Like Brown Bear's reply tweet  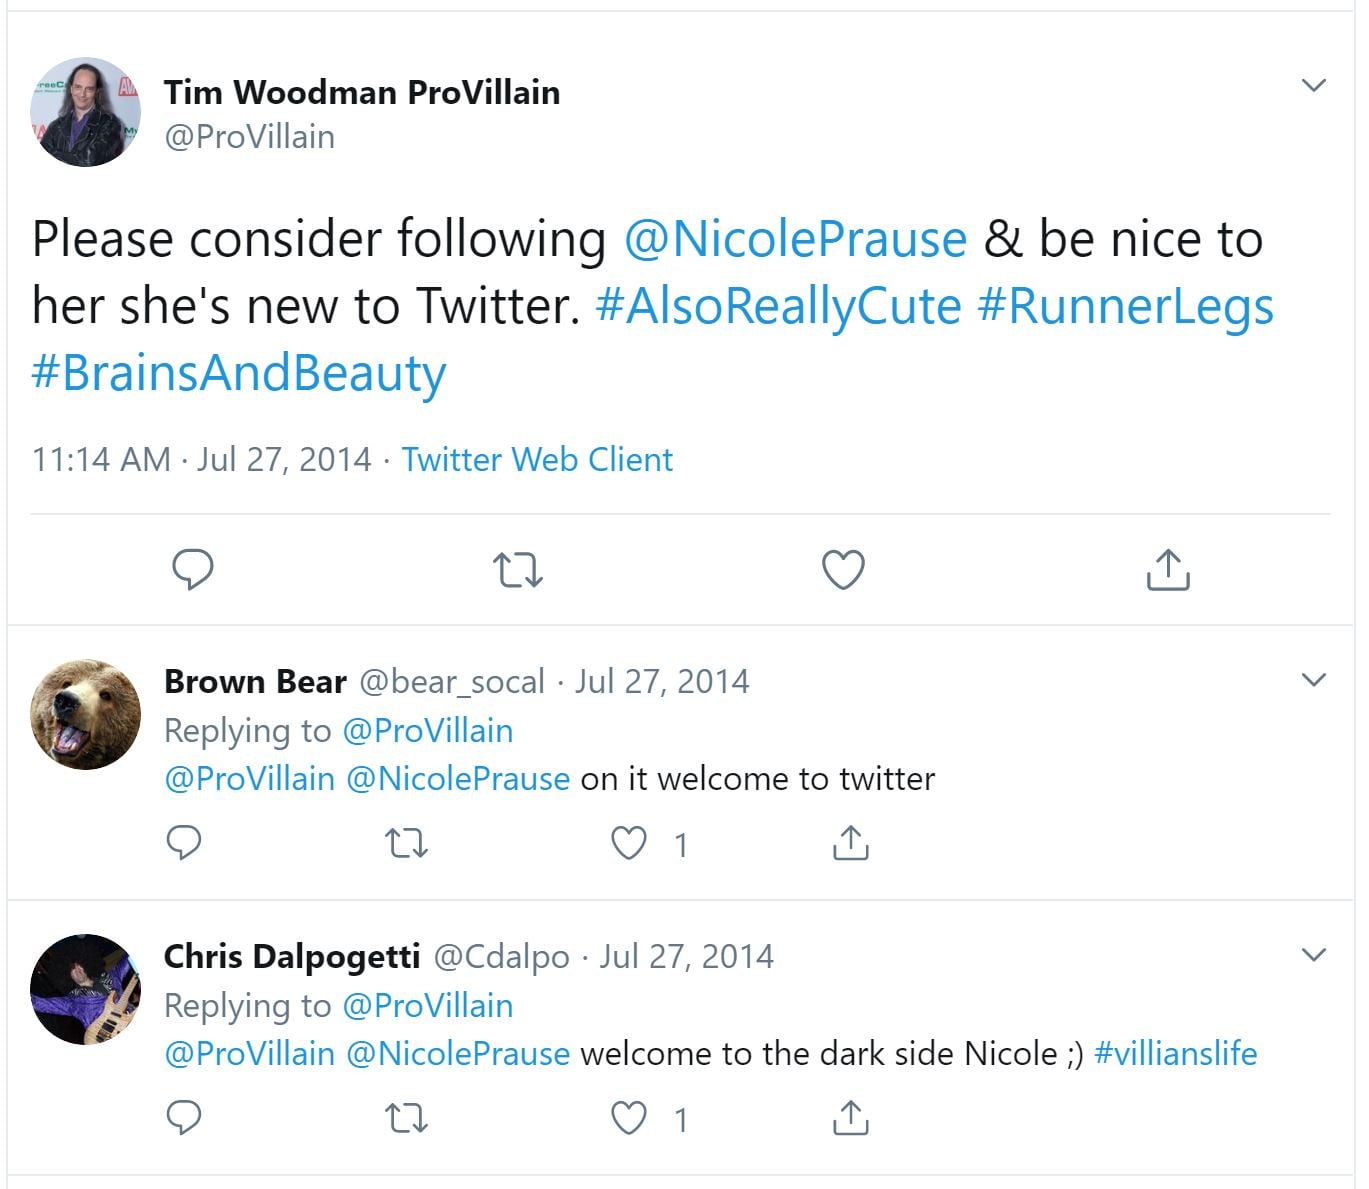[x=629, y=844]
